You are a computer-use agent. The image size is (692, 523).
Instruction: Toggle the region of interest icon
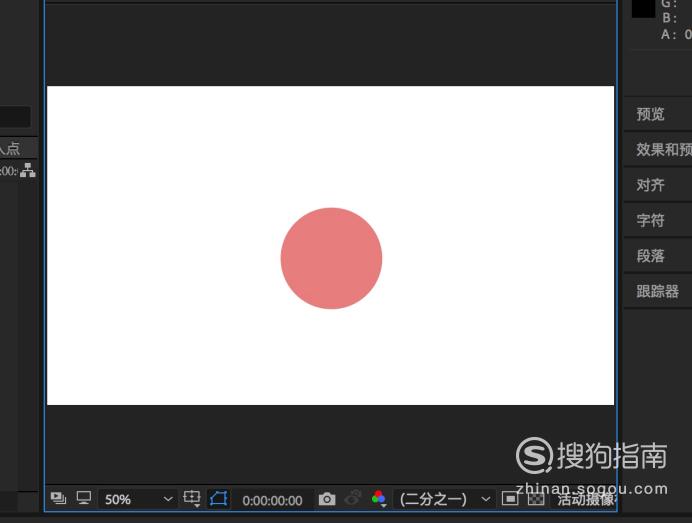coord(510,499)
